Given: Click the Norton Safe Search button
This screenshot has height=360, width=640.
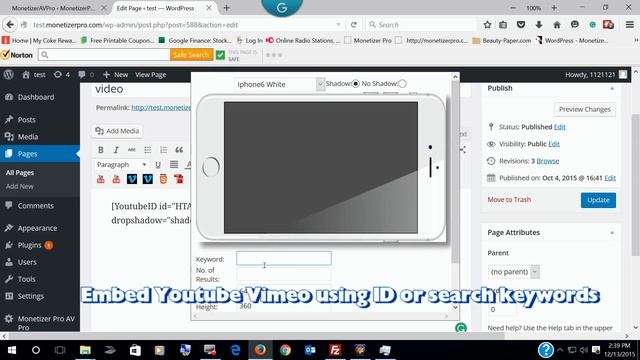Looking at the screenshot, I should (191, 55).
